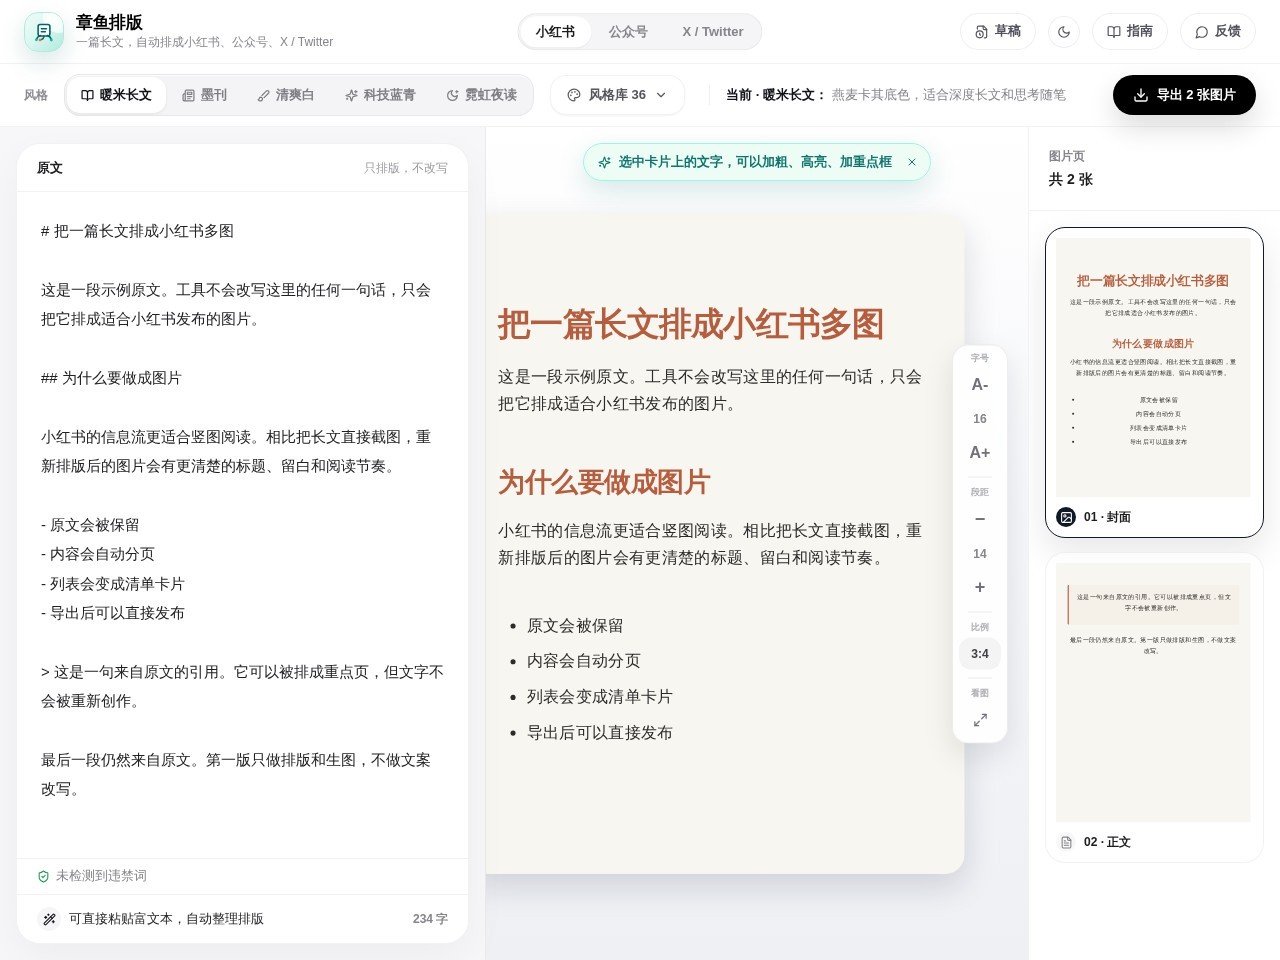Click the card bullet 原文会被保留
The image size is (1280, 960).
pyautogui.click(x=575, y=626)
